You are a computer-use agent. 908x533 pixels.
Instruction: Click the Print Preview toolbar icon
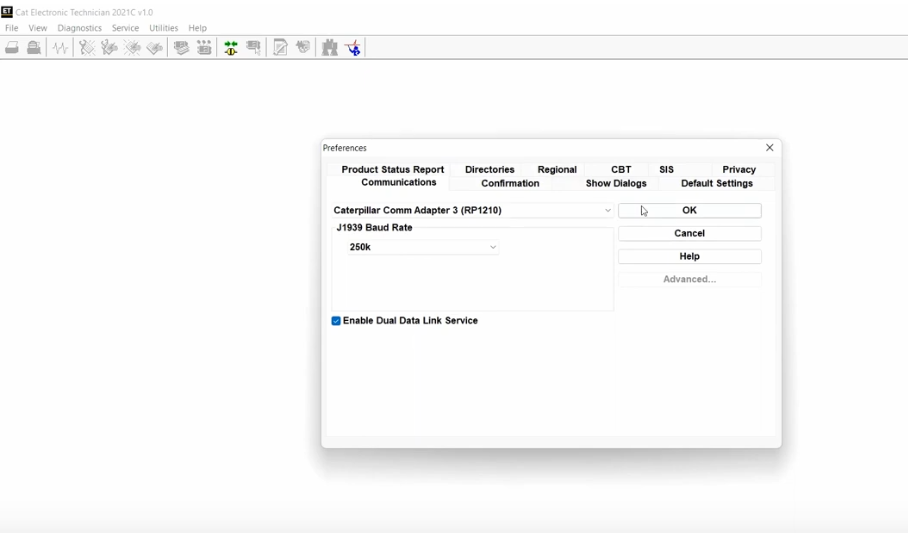[x=34, y=48]
